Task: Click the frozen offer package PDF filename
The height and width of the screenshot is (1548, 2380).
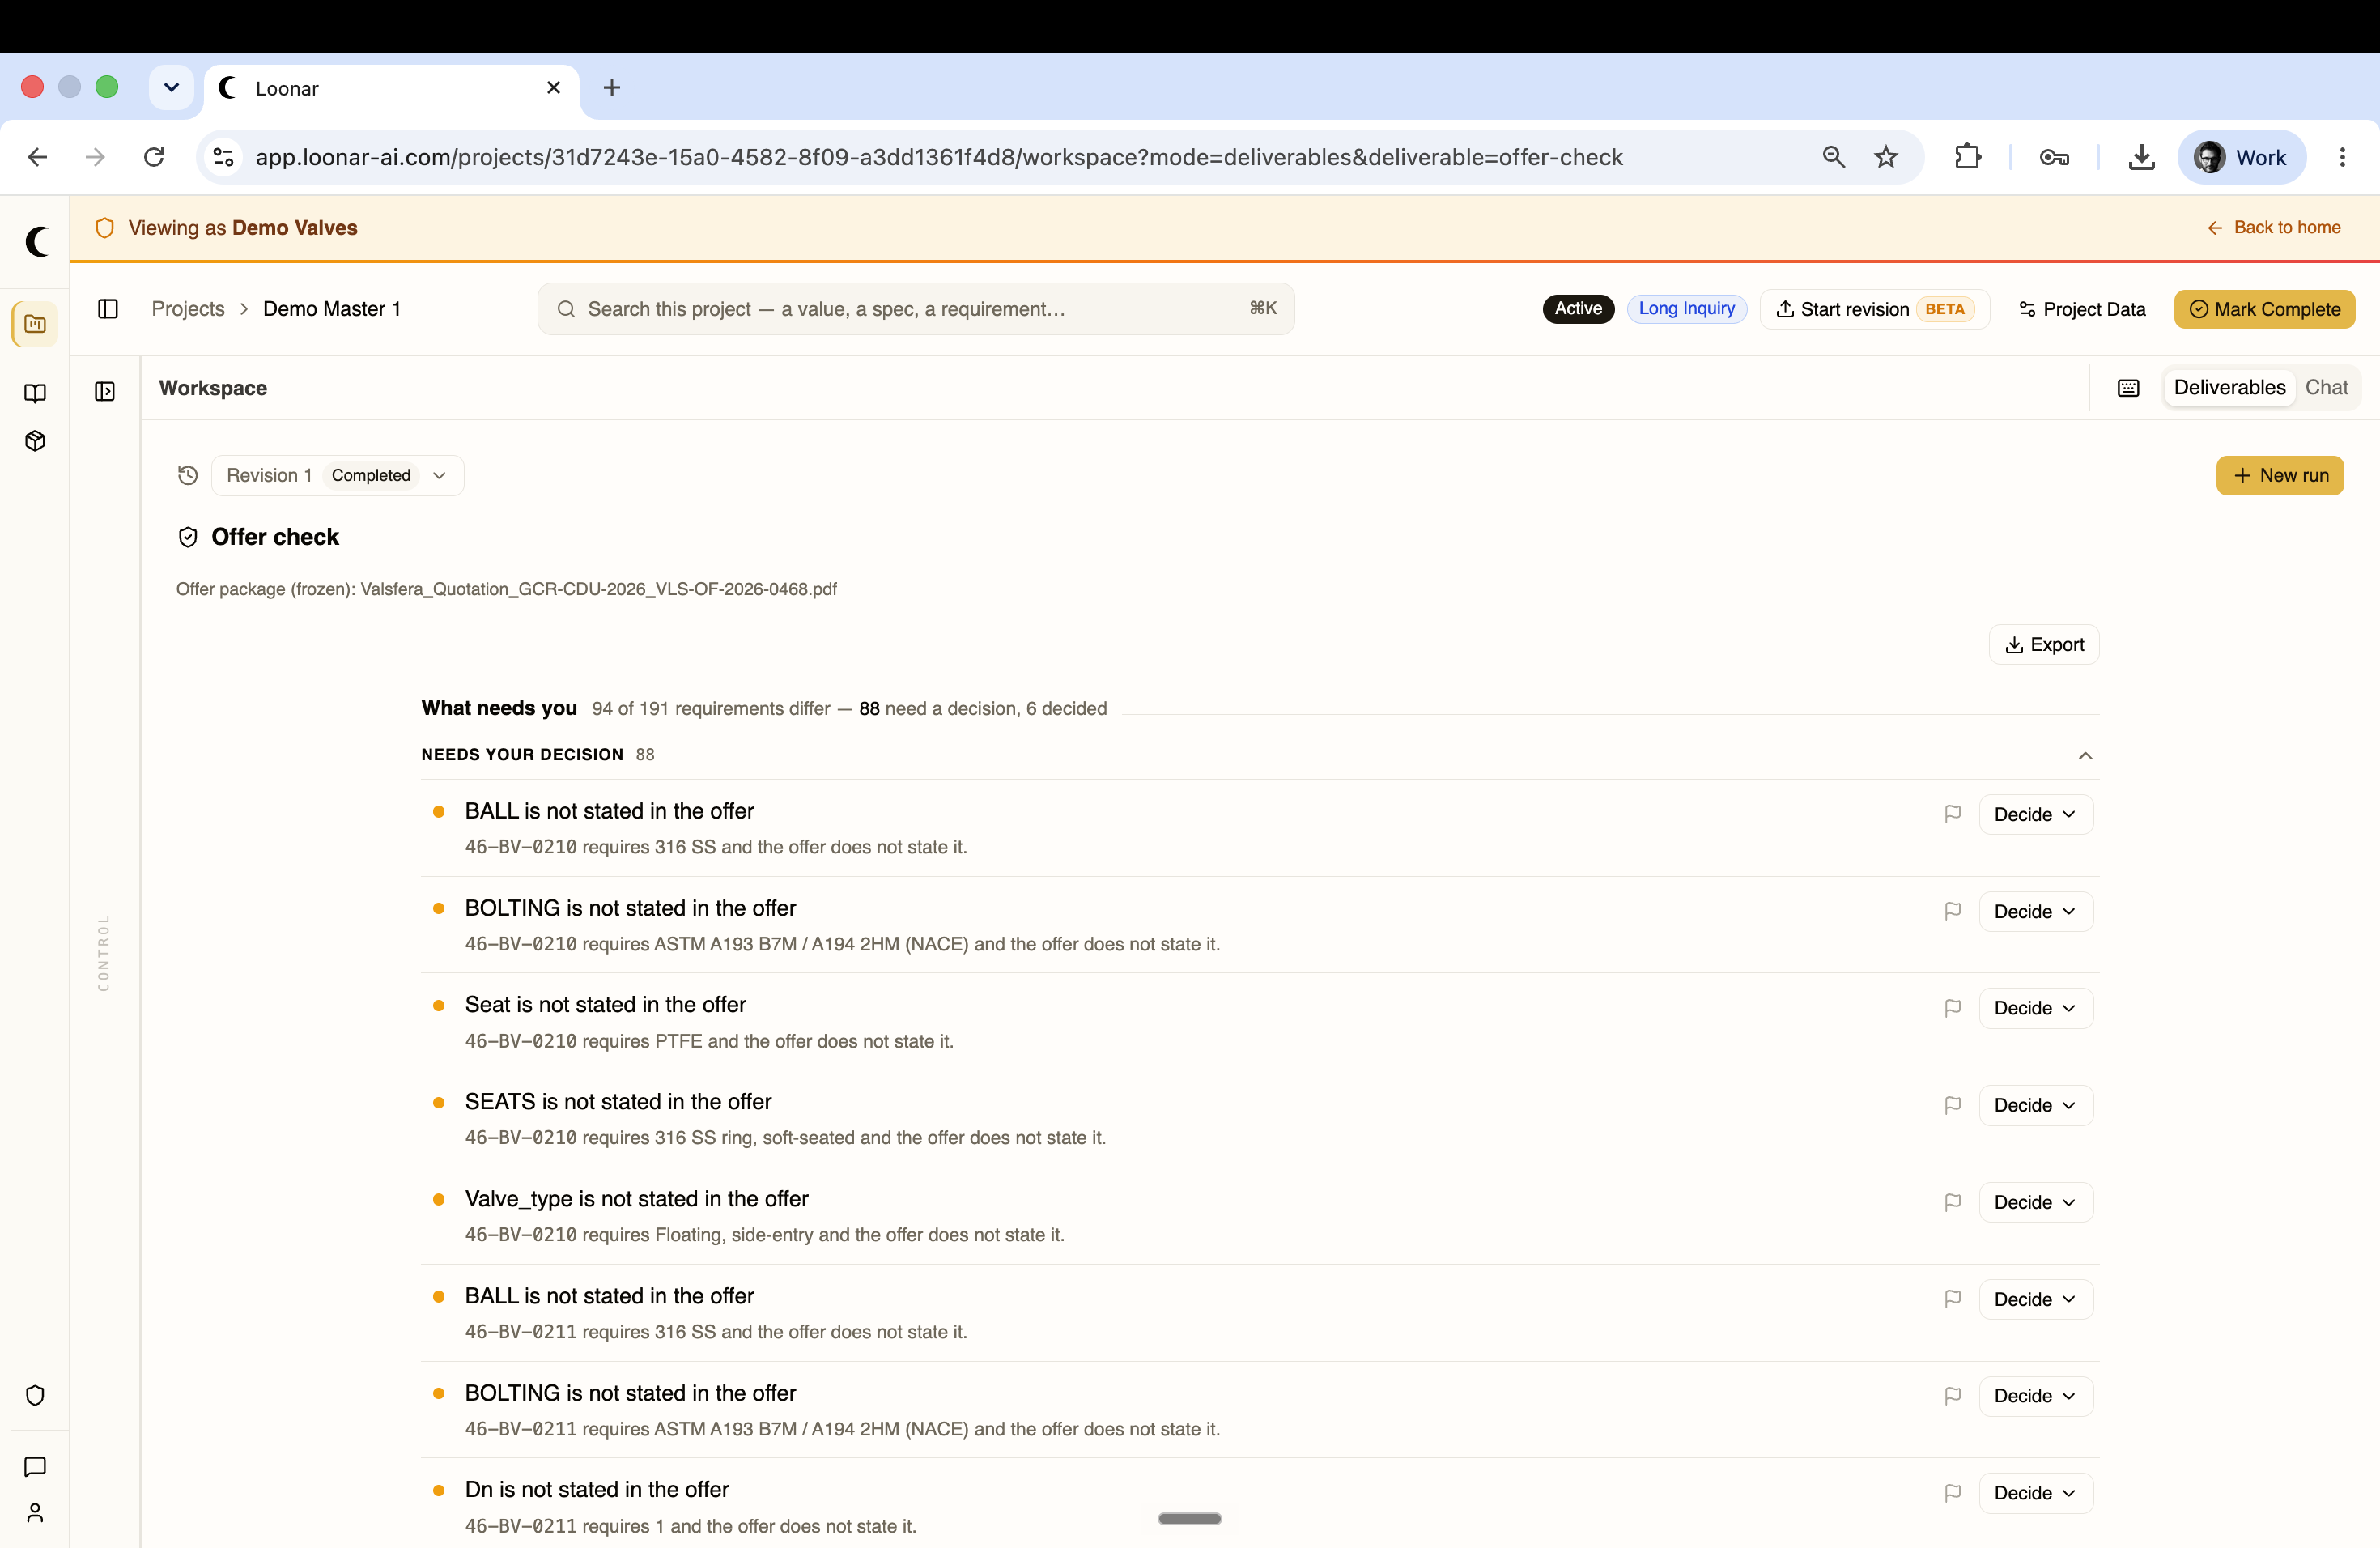Action: point(598,589)
